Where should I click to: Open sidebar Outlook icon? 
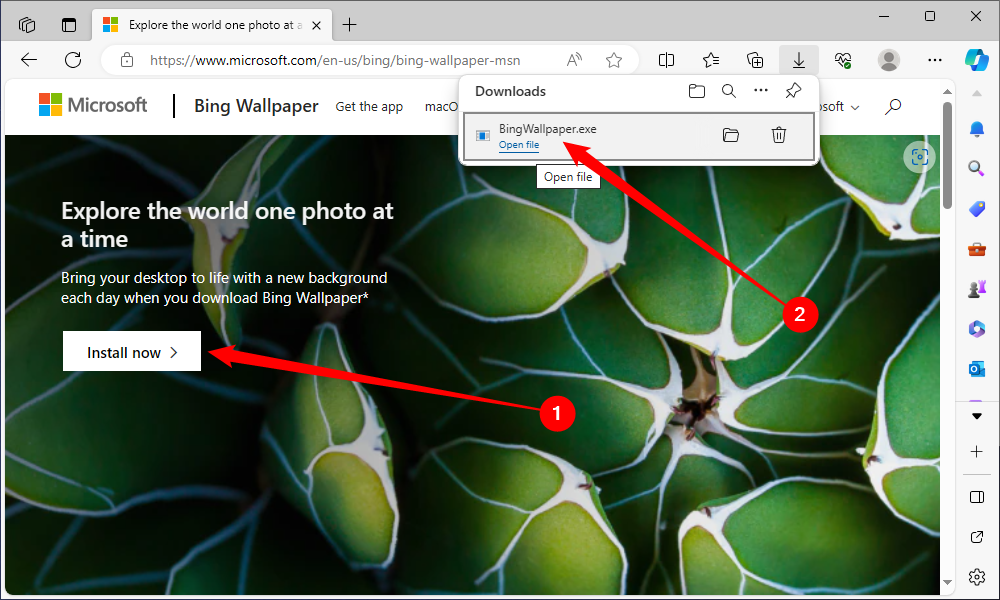pos(976,369)
